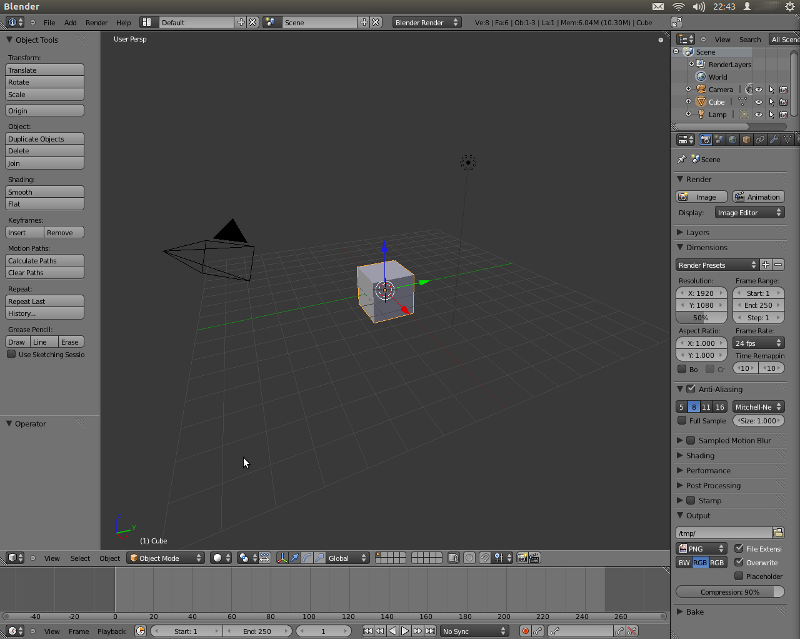Screen dimensions: 800x639
Task: Open the Blender Render engine dropdown
Action: coord(427,22)
